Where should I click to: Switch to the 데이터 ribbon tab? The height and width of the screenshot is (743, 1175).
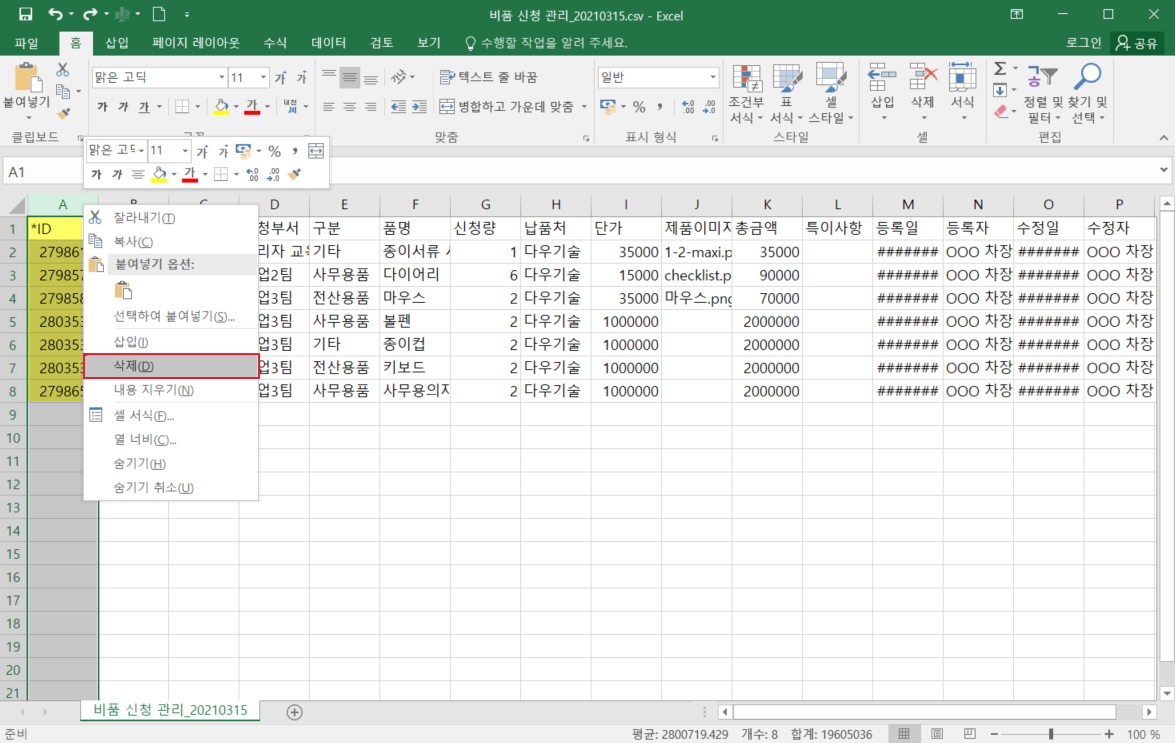(x=328, y=43)
